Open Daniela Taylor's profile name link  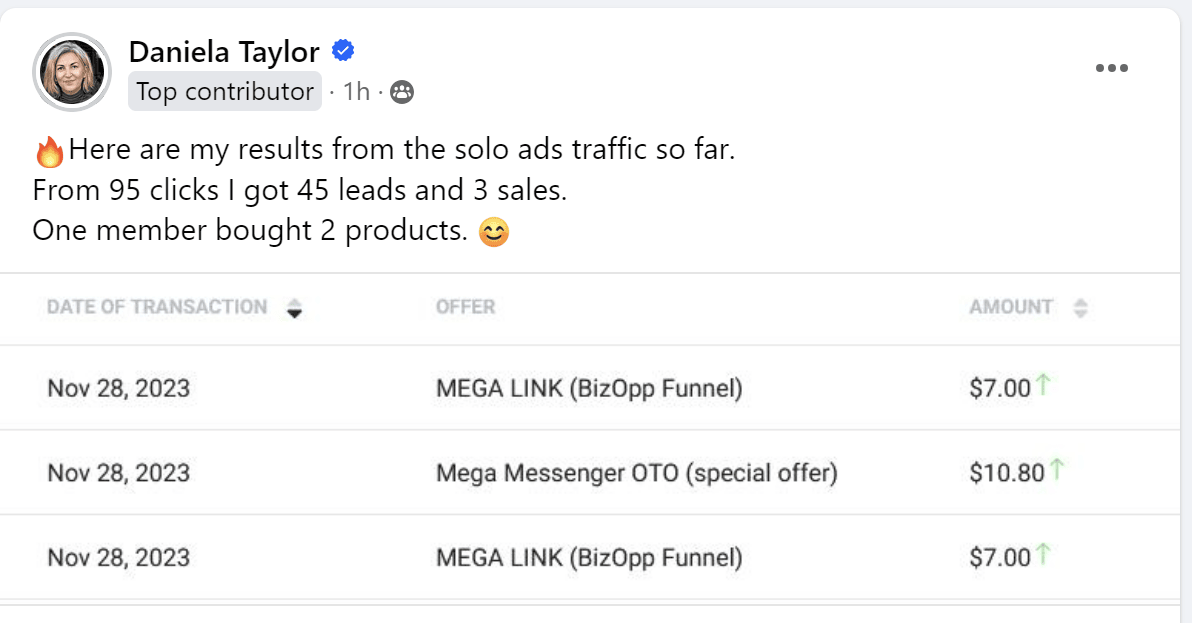tap(224, 51)
